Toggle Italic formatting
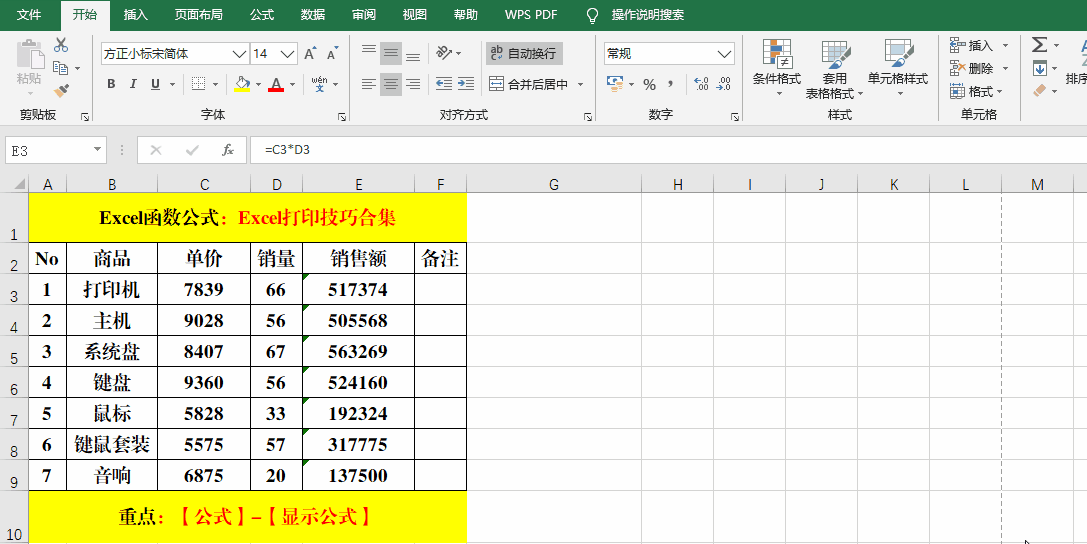The height and width of the screenshot is (544, 1087). pyautogui.click(x=133, y=84)
